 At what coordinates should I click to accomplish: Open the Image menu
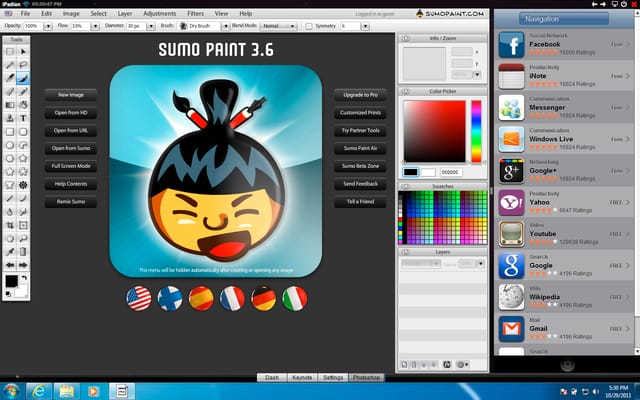click(71, 13)
